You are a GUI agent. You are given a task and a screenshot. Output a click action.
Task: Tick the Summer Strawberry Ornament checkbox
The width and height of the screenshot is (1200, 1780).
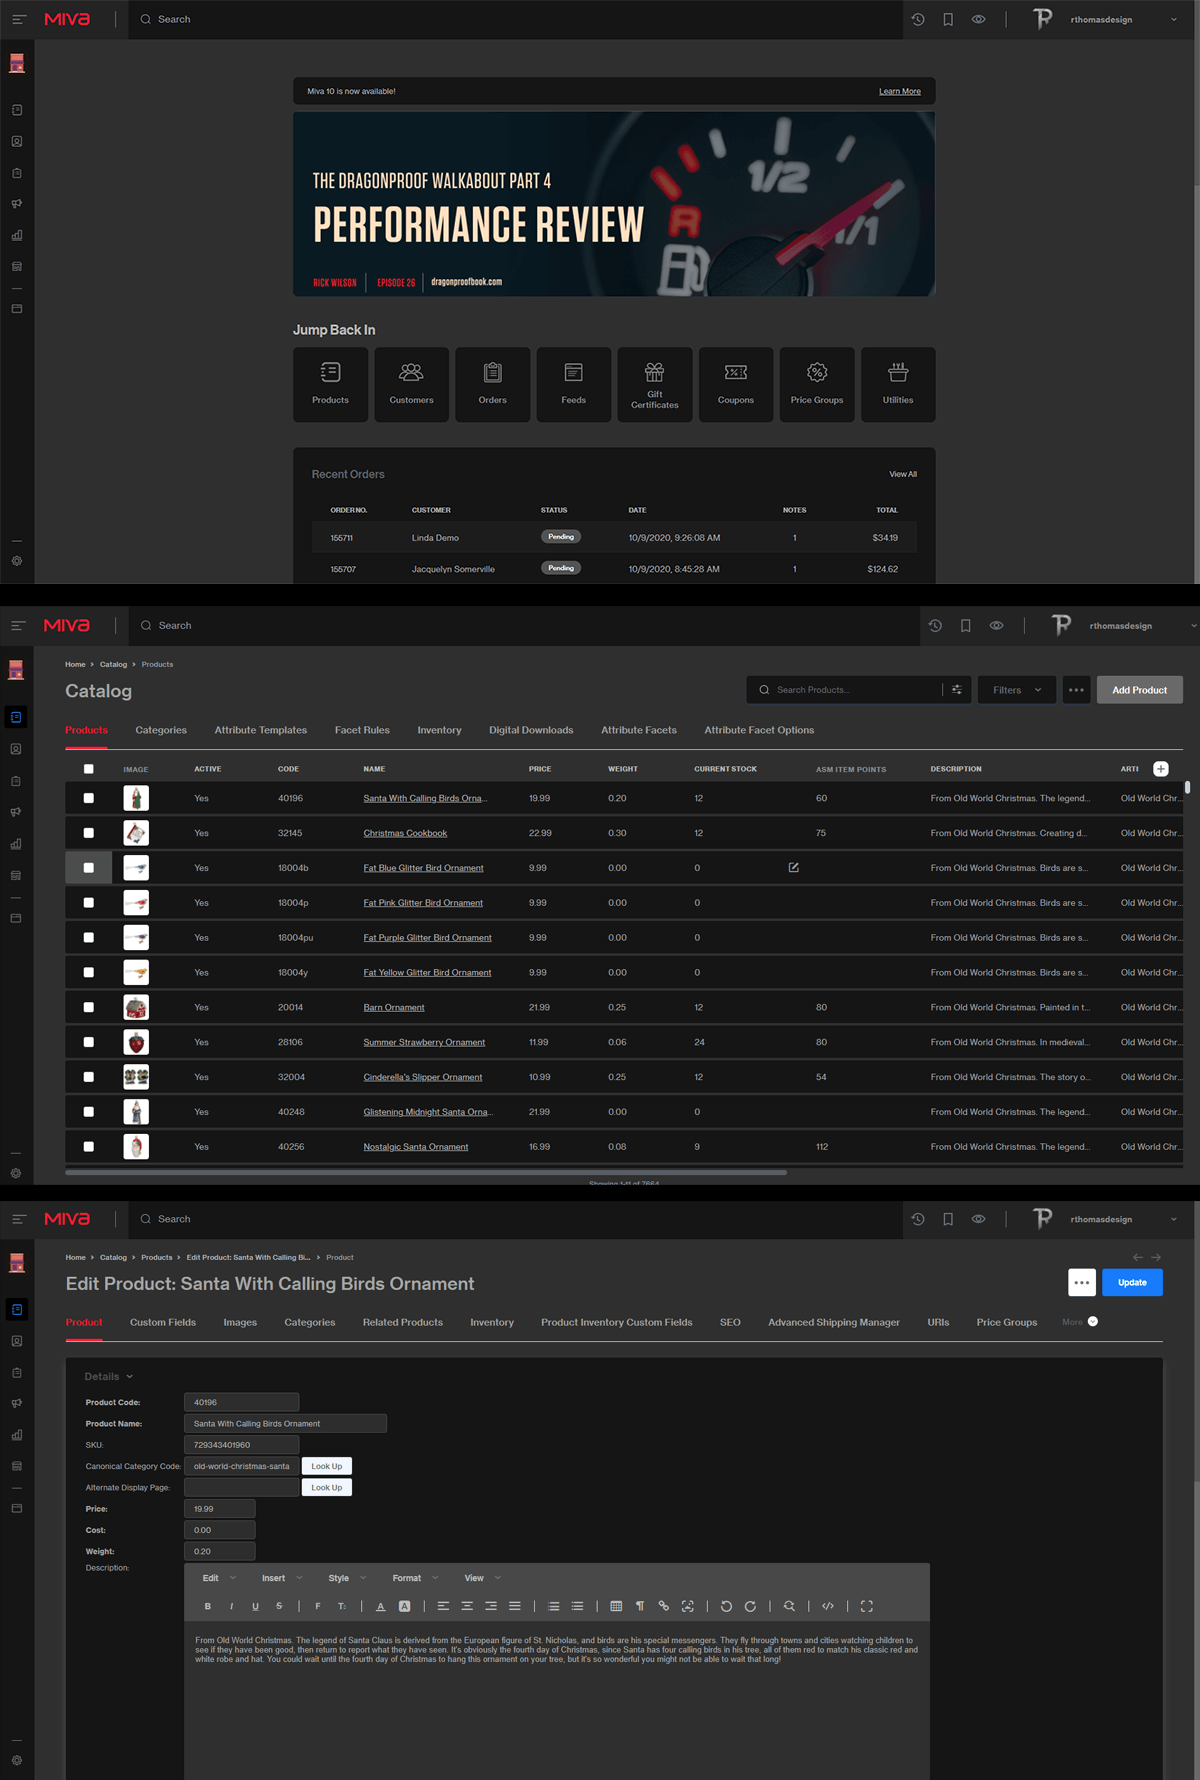89,1042
